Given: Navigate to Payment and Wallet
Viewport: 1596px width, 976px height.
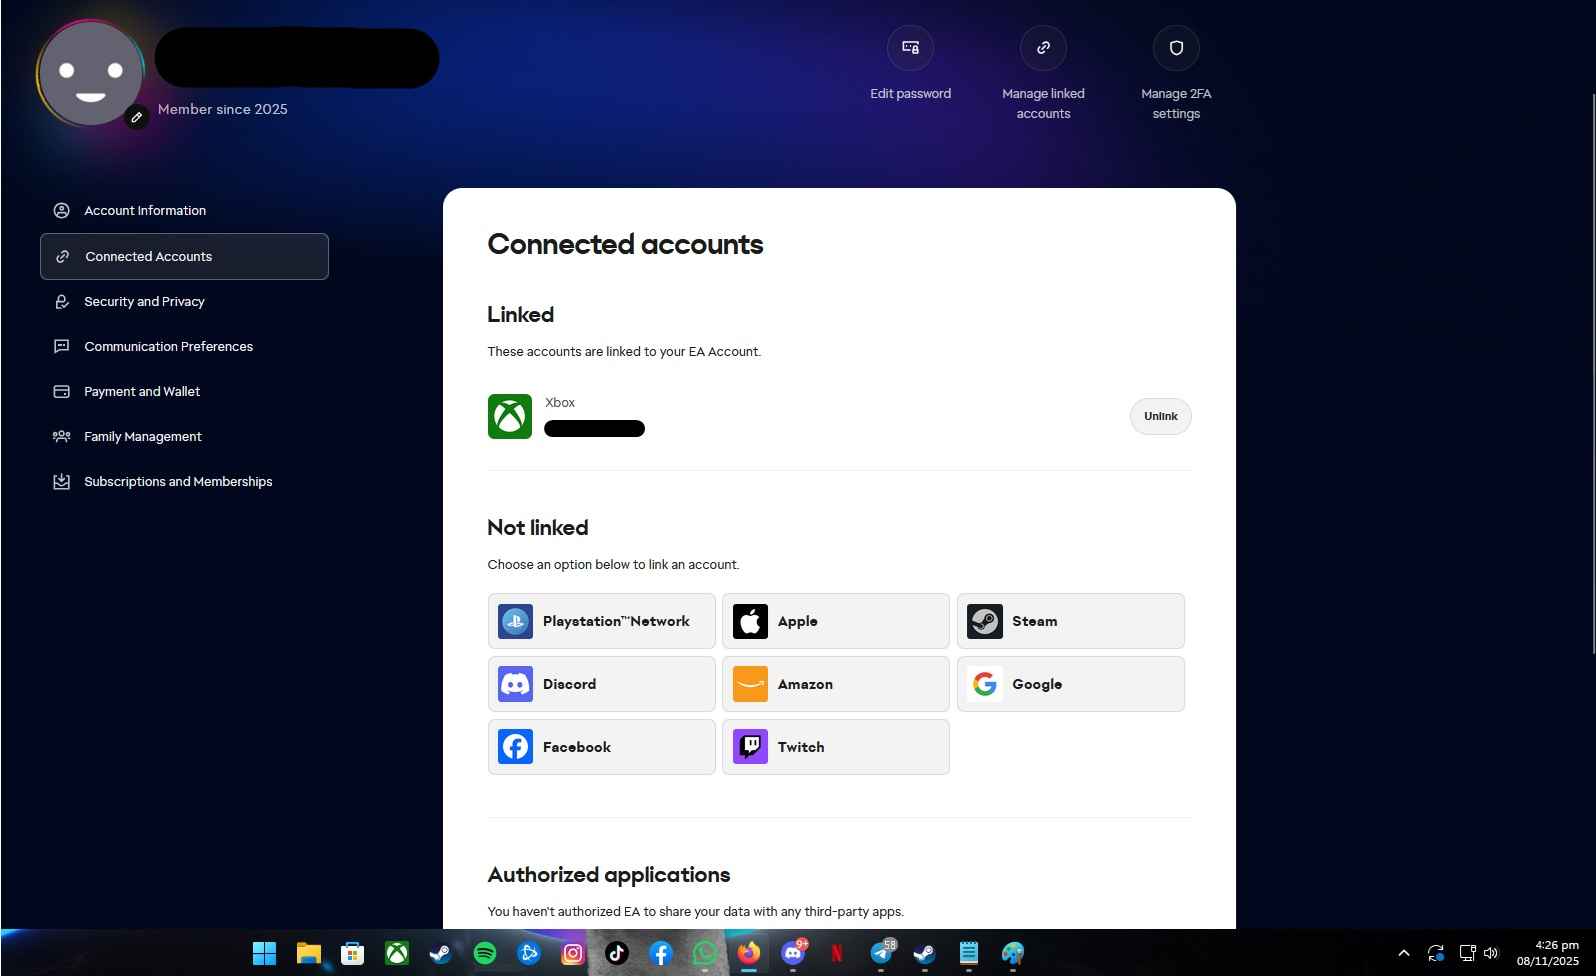Looking at the screenshot, I should pos(142,392).
